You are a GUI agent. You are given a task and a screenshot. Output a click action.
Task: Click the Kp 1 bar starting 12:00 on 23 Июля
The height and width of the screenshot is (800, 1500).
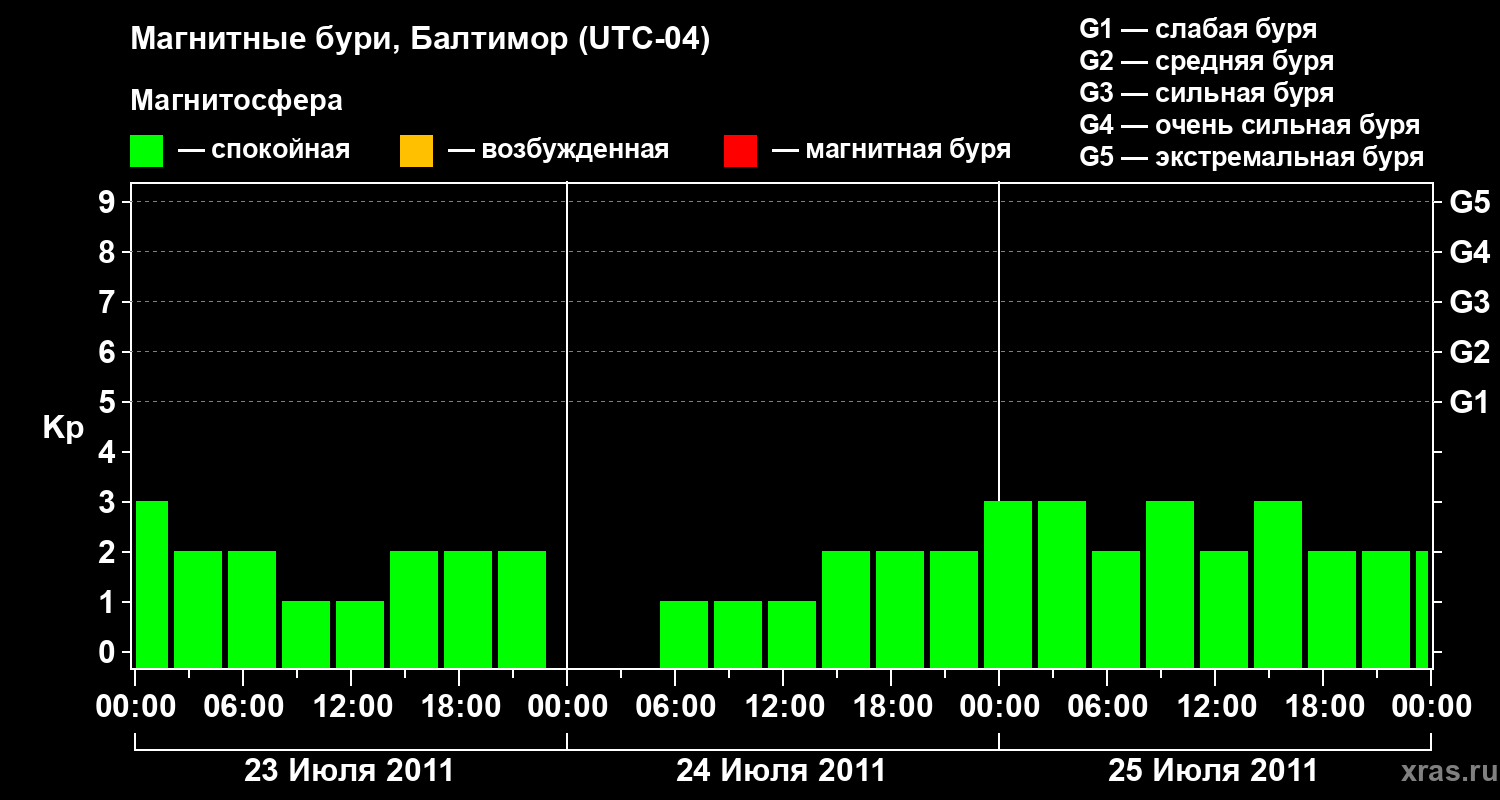tap(360, 634)
